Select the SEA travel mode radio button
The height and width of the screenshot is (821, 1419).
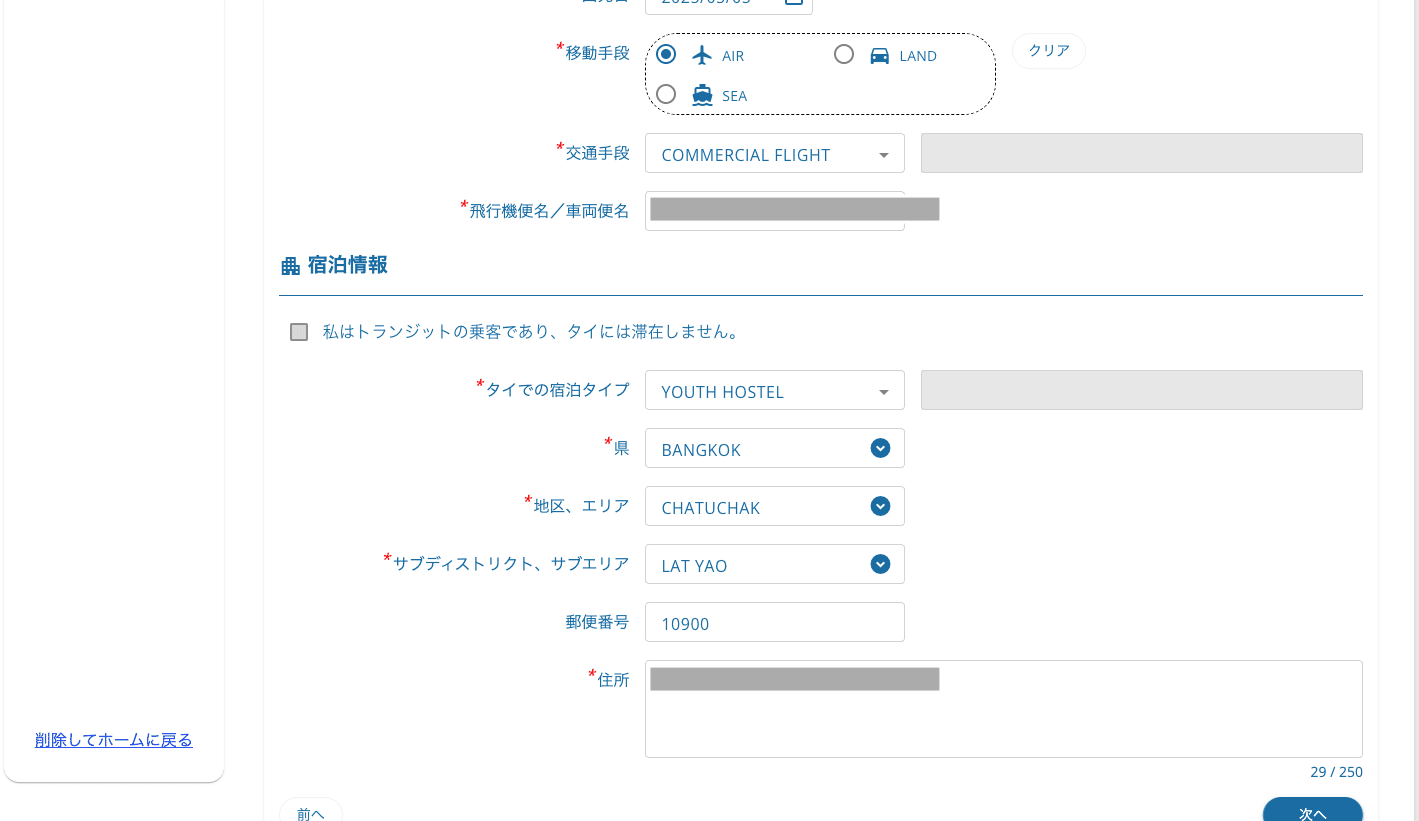coord(666,94)
